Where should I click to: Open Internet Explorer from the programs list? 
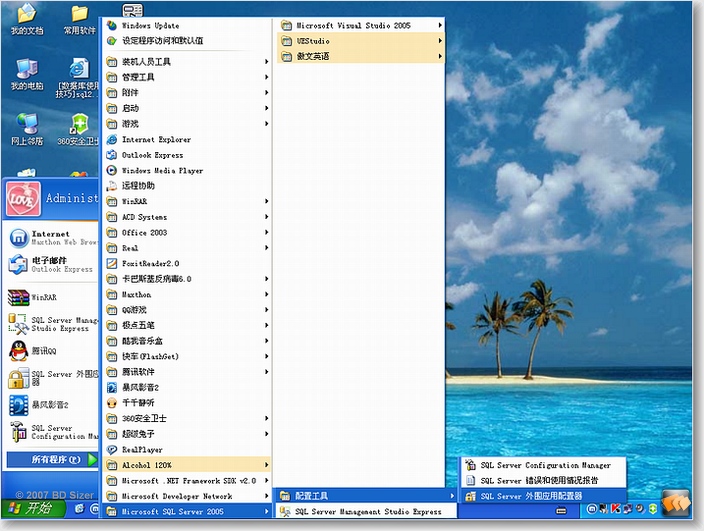(x=156, y=140)
